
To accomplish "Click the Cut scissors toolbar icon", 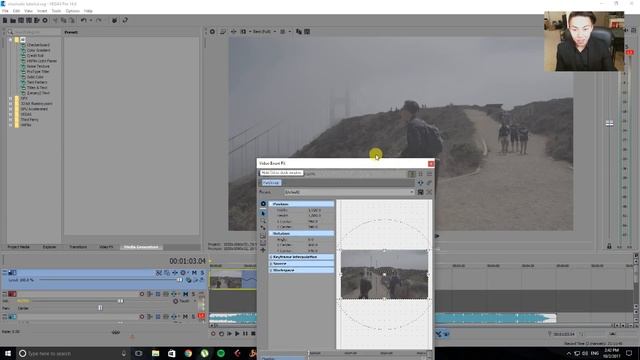I will (x=55, y=20).
